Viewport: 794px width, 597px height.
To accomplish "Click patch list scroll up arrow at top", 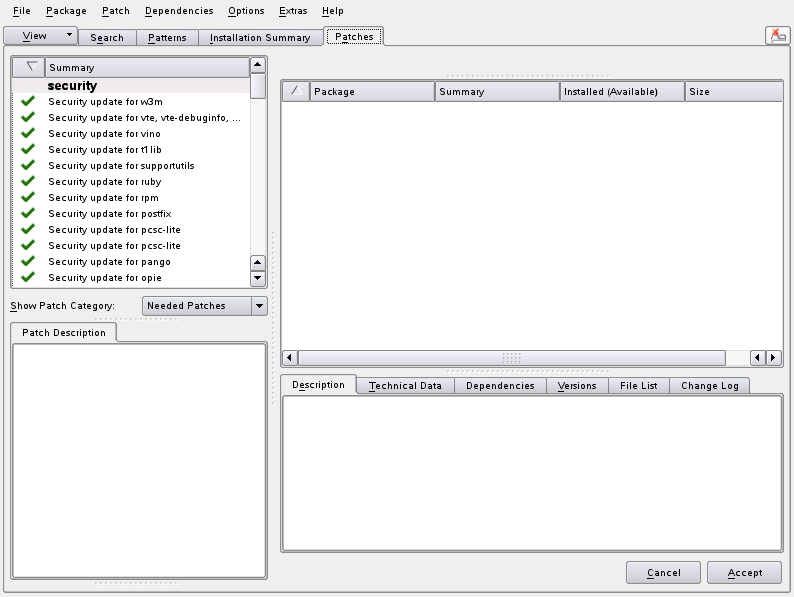I will (x=258, y=65).
